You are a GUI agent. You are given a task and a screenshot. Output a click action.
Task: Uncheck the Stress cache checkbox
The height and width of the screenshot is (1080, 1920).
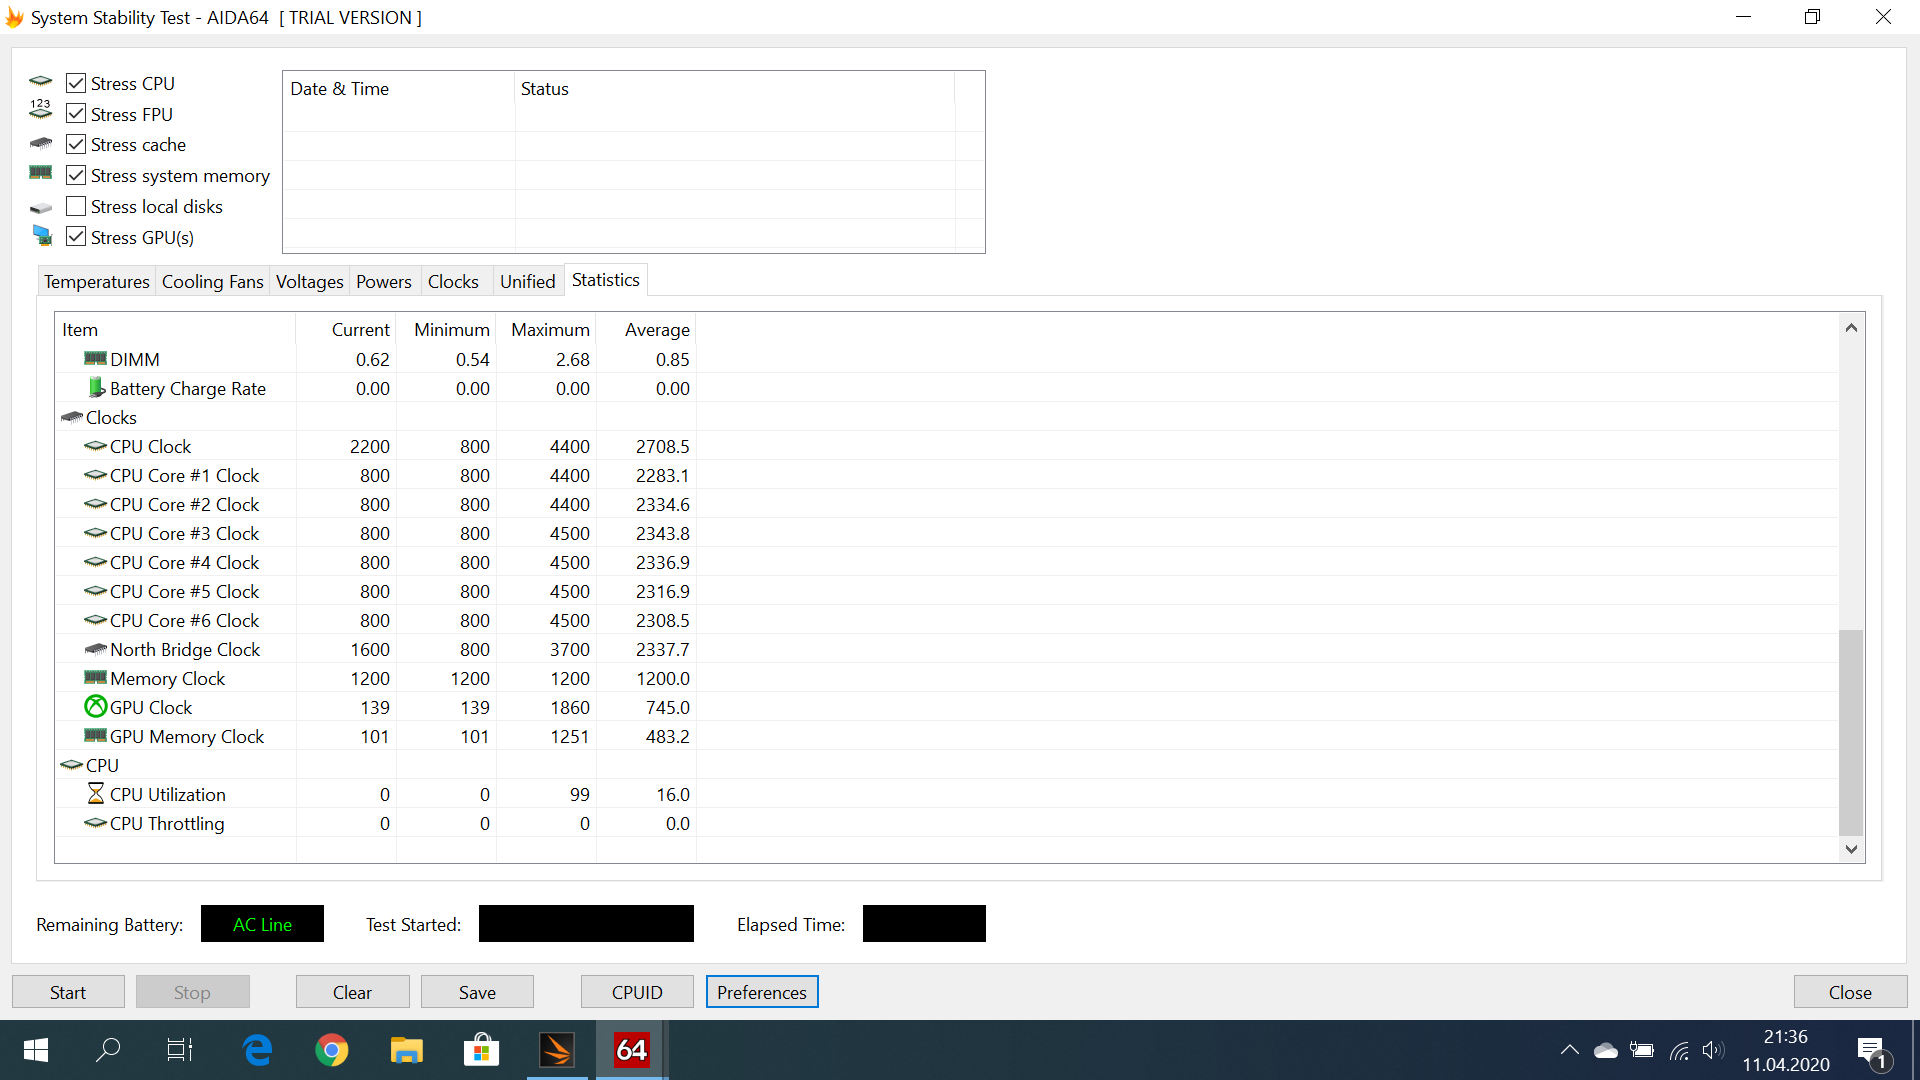click(x=76, y=145)
